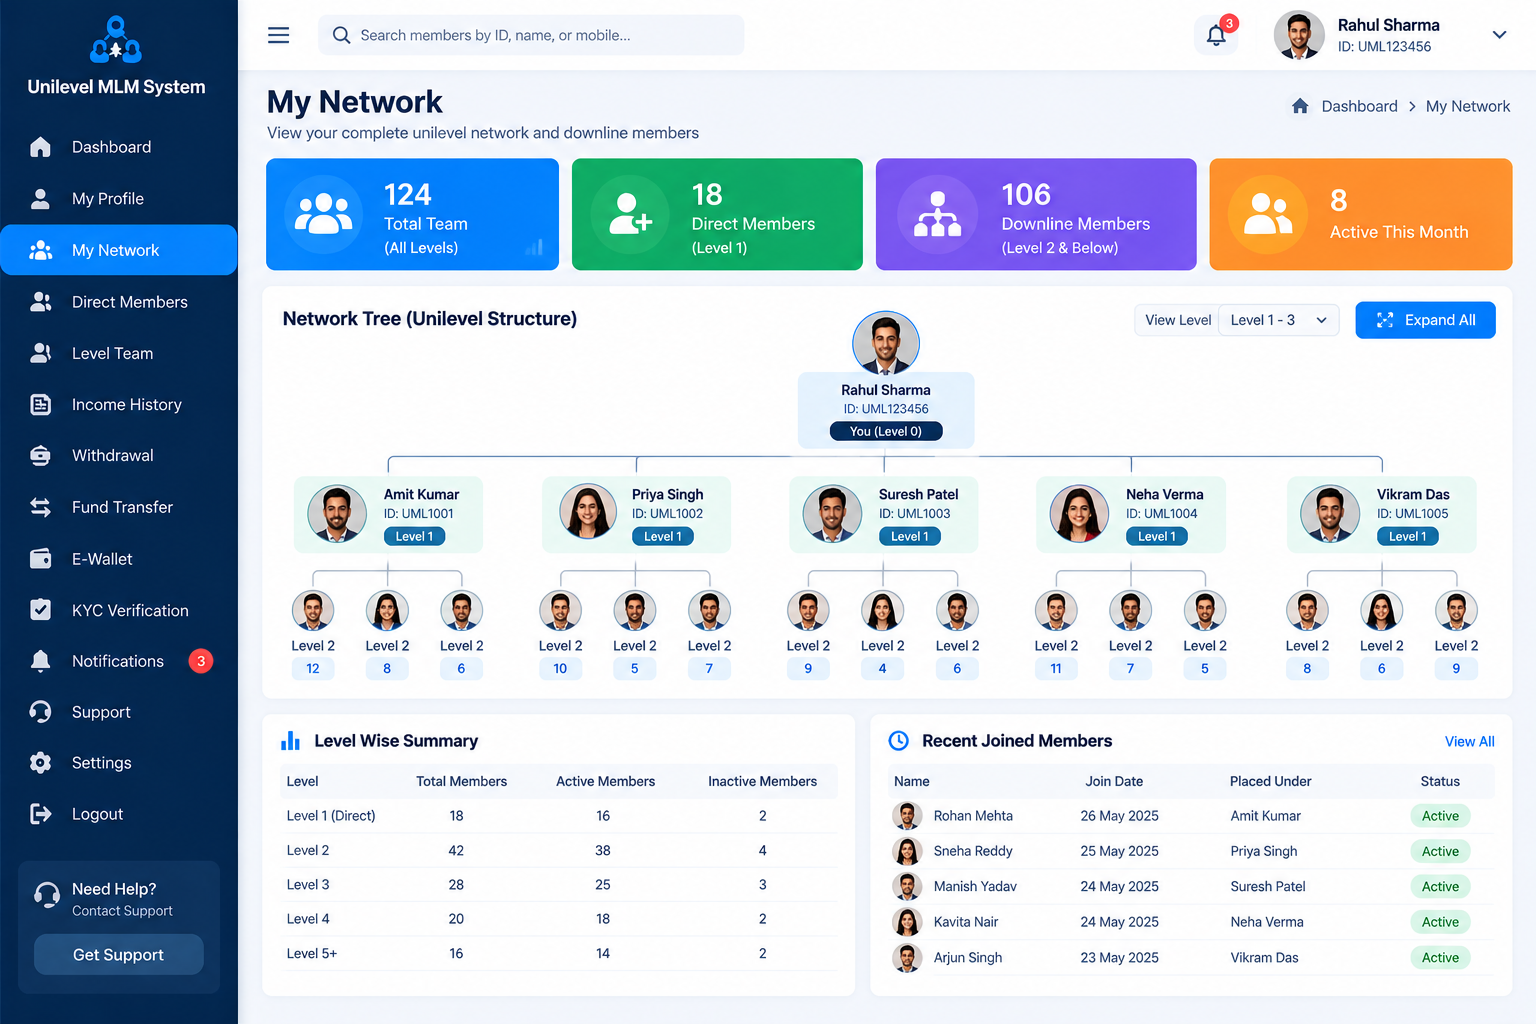Click the KYC Verification checkmark icon
1536x1024 pixels.
[x=40, y=610]
